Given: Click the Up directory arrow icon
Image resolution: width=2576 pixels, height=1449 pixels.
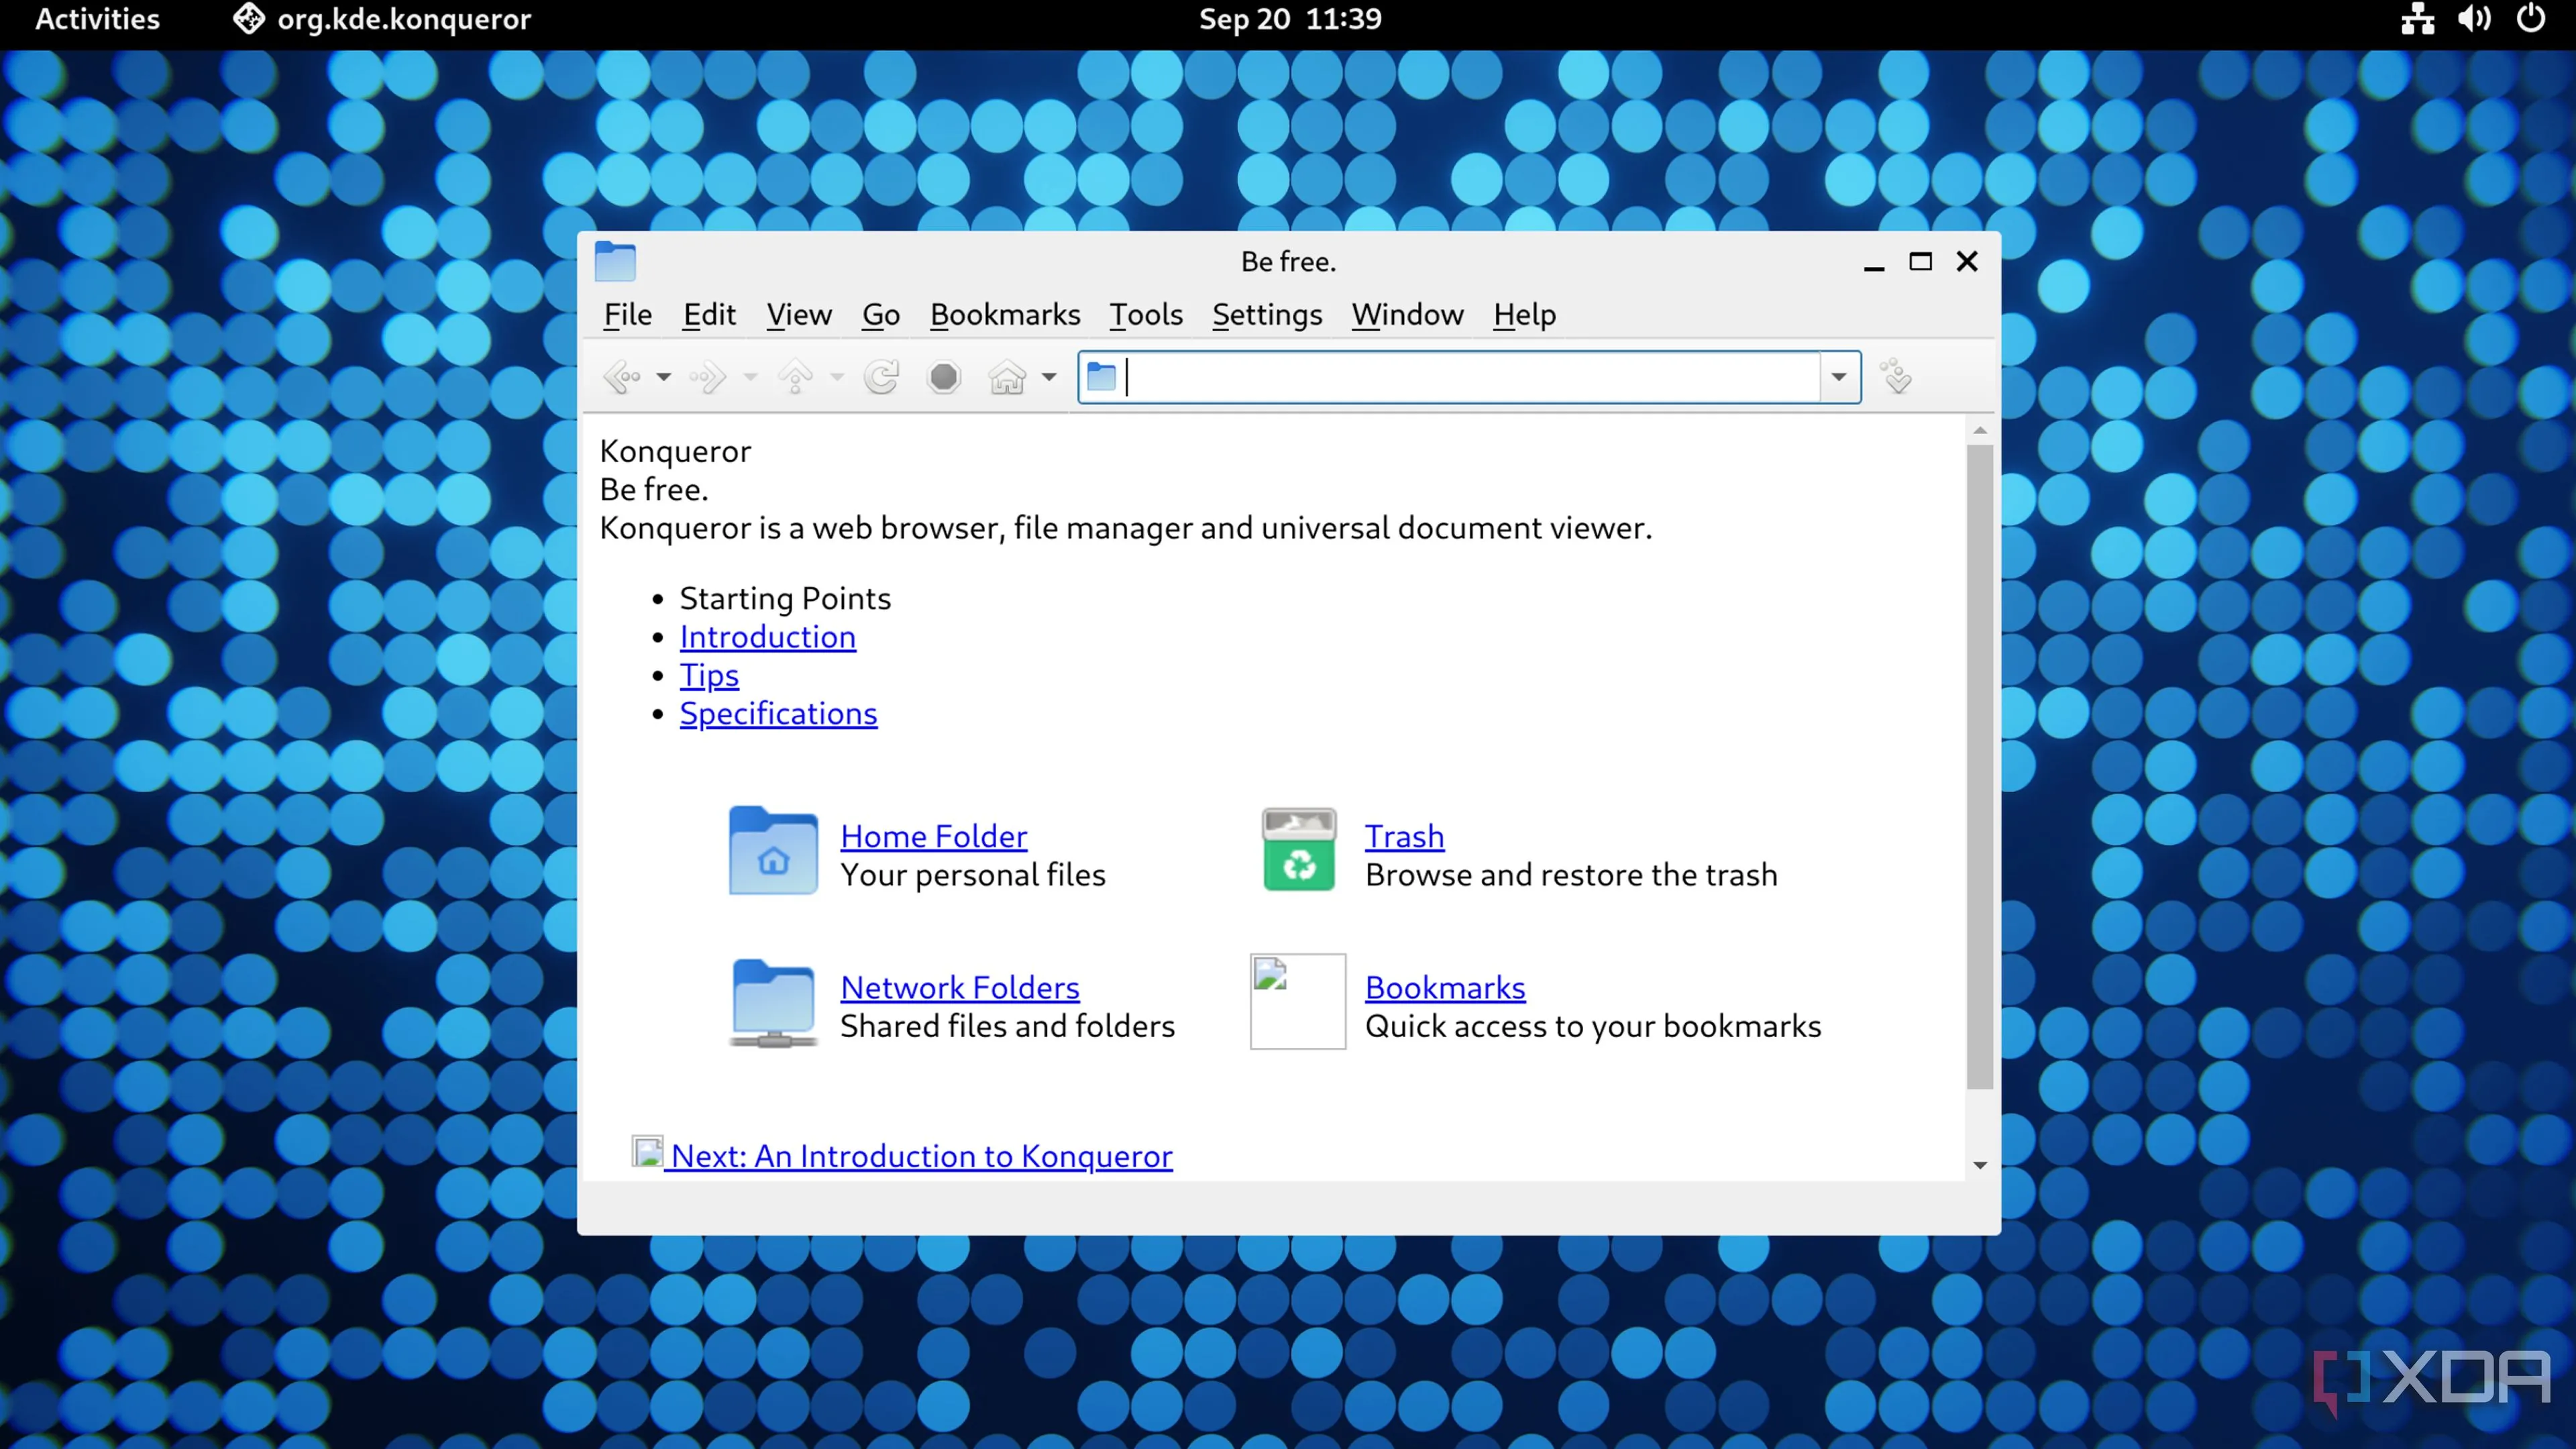Looking at the screenshot, I should (x=795, y=377).
